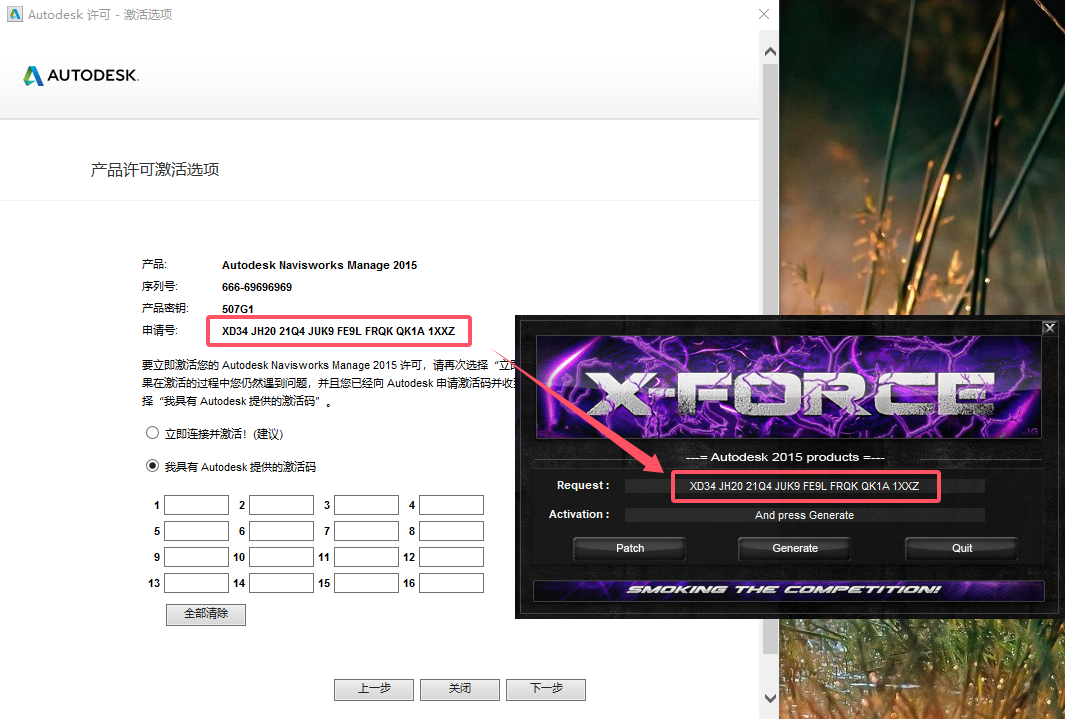Image resolution: width=1065 pixels, height=719 pixels.
Task: Select the 我具有 Autodesk 提供的激活码 radio option
Action: 153,466
